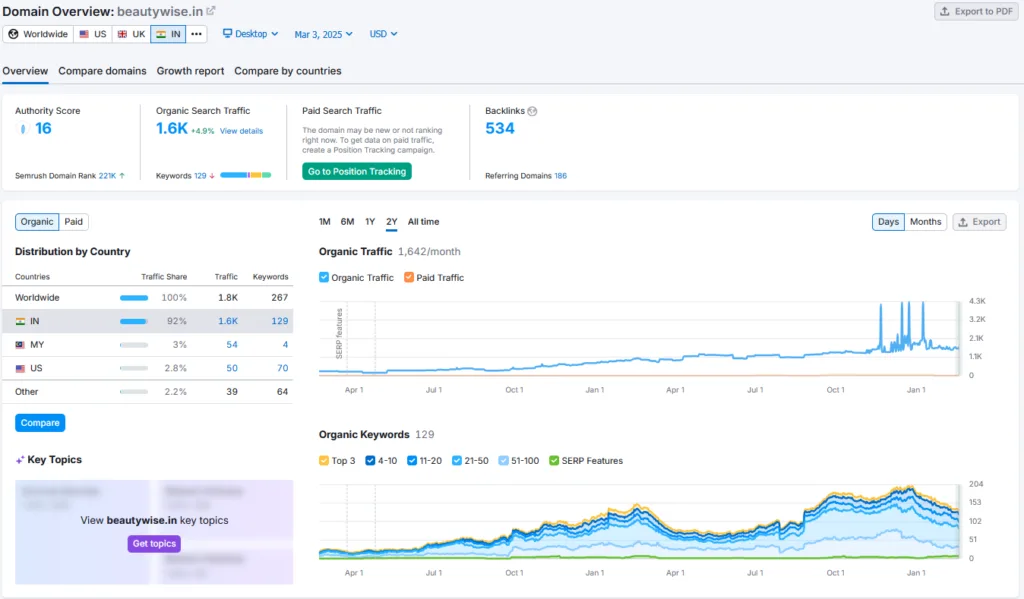Click the India flag in the country table
The width and height of the screenshot is (1024, 599).
click(20, 321)
